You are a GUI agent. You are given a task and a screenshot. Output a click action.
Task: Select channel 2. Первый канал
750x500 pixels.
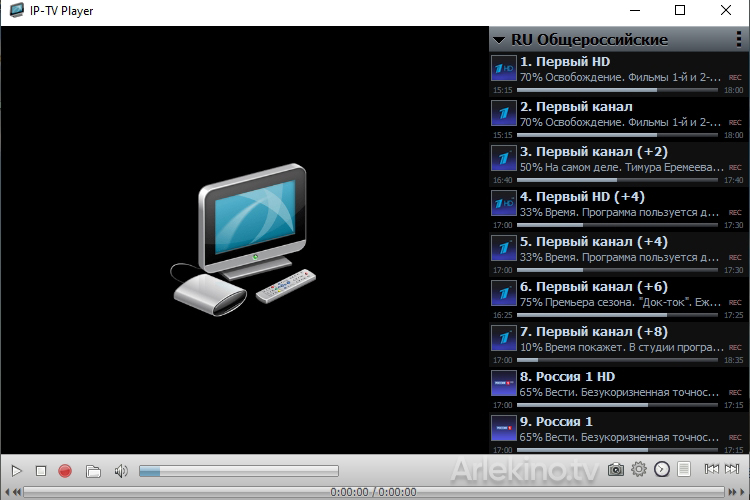[x=618, y=119]
